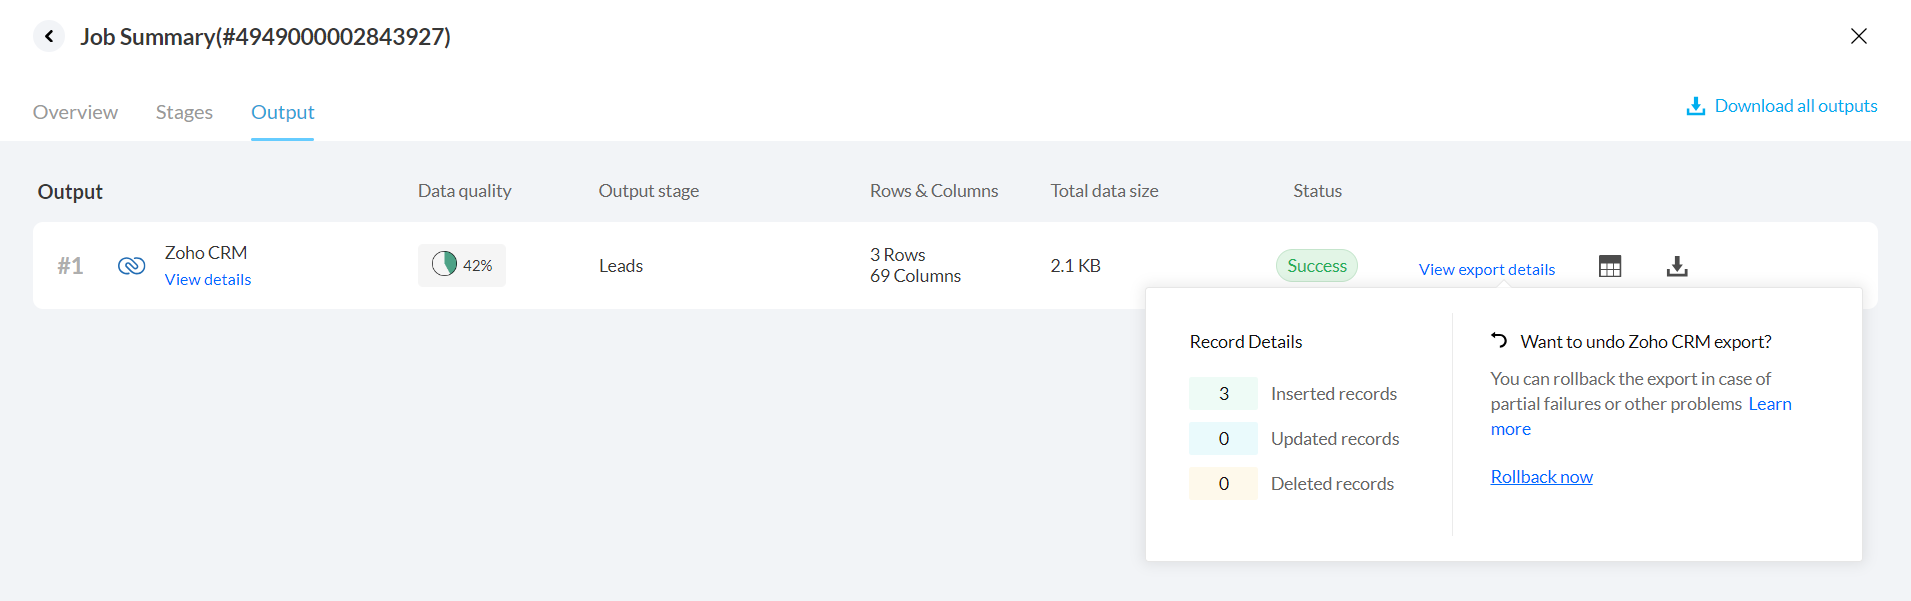Viewport: 1911px width, 601px height.
Task: Click the back arrow beside Job Summary
Action: (x=49, y=36)
